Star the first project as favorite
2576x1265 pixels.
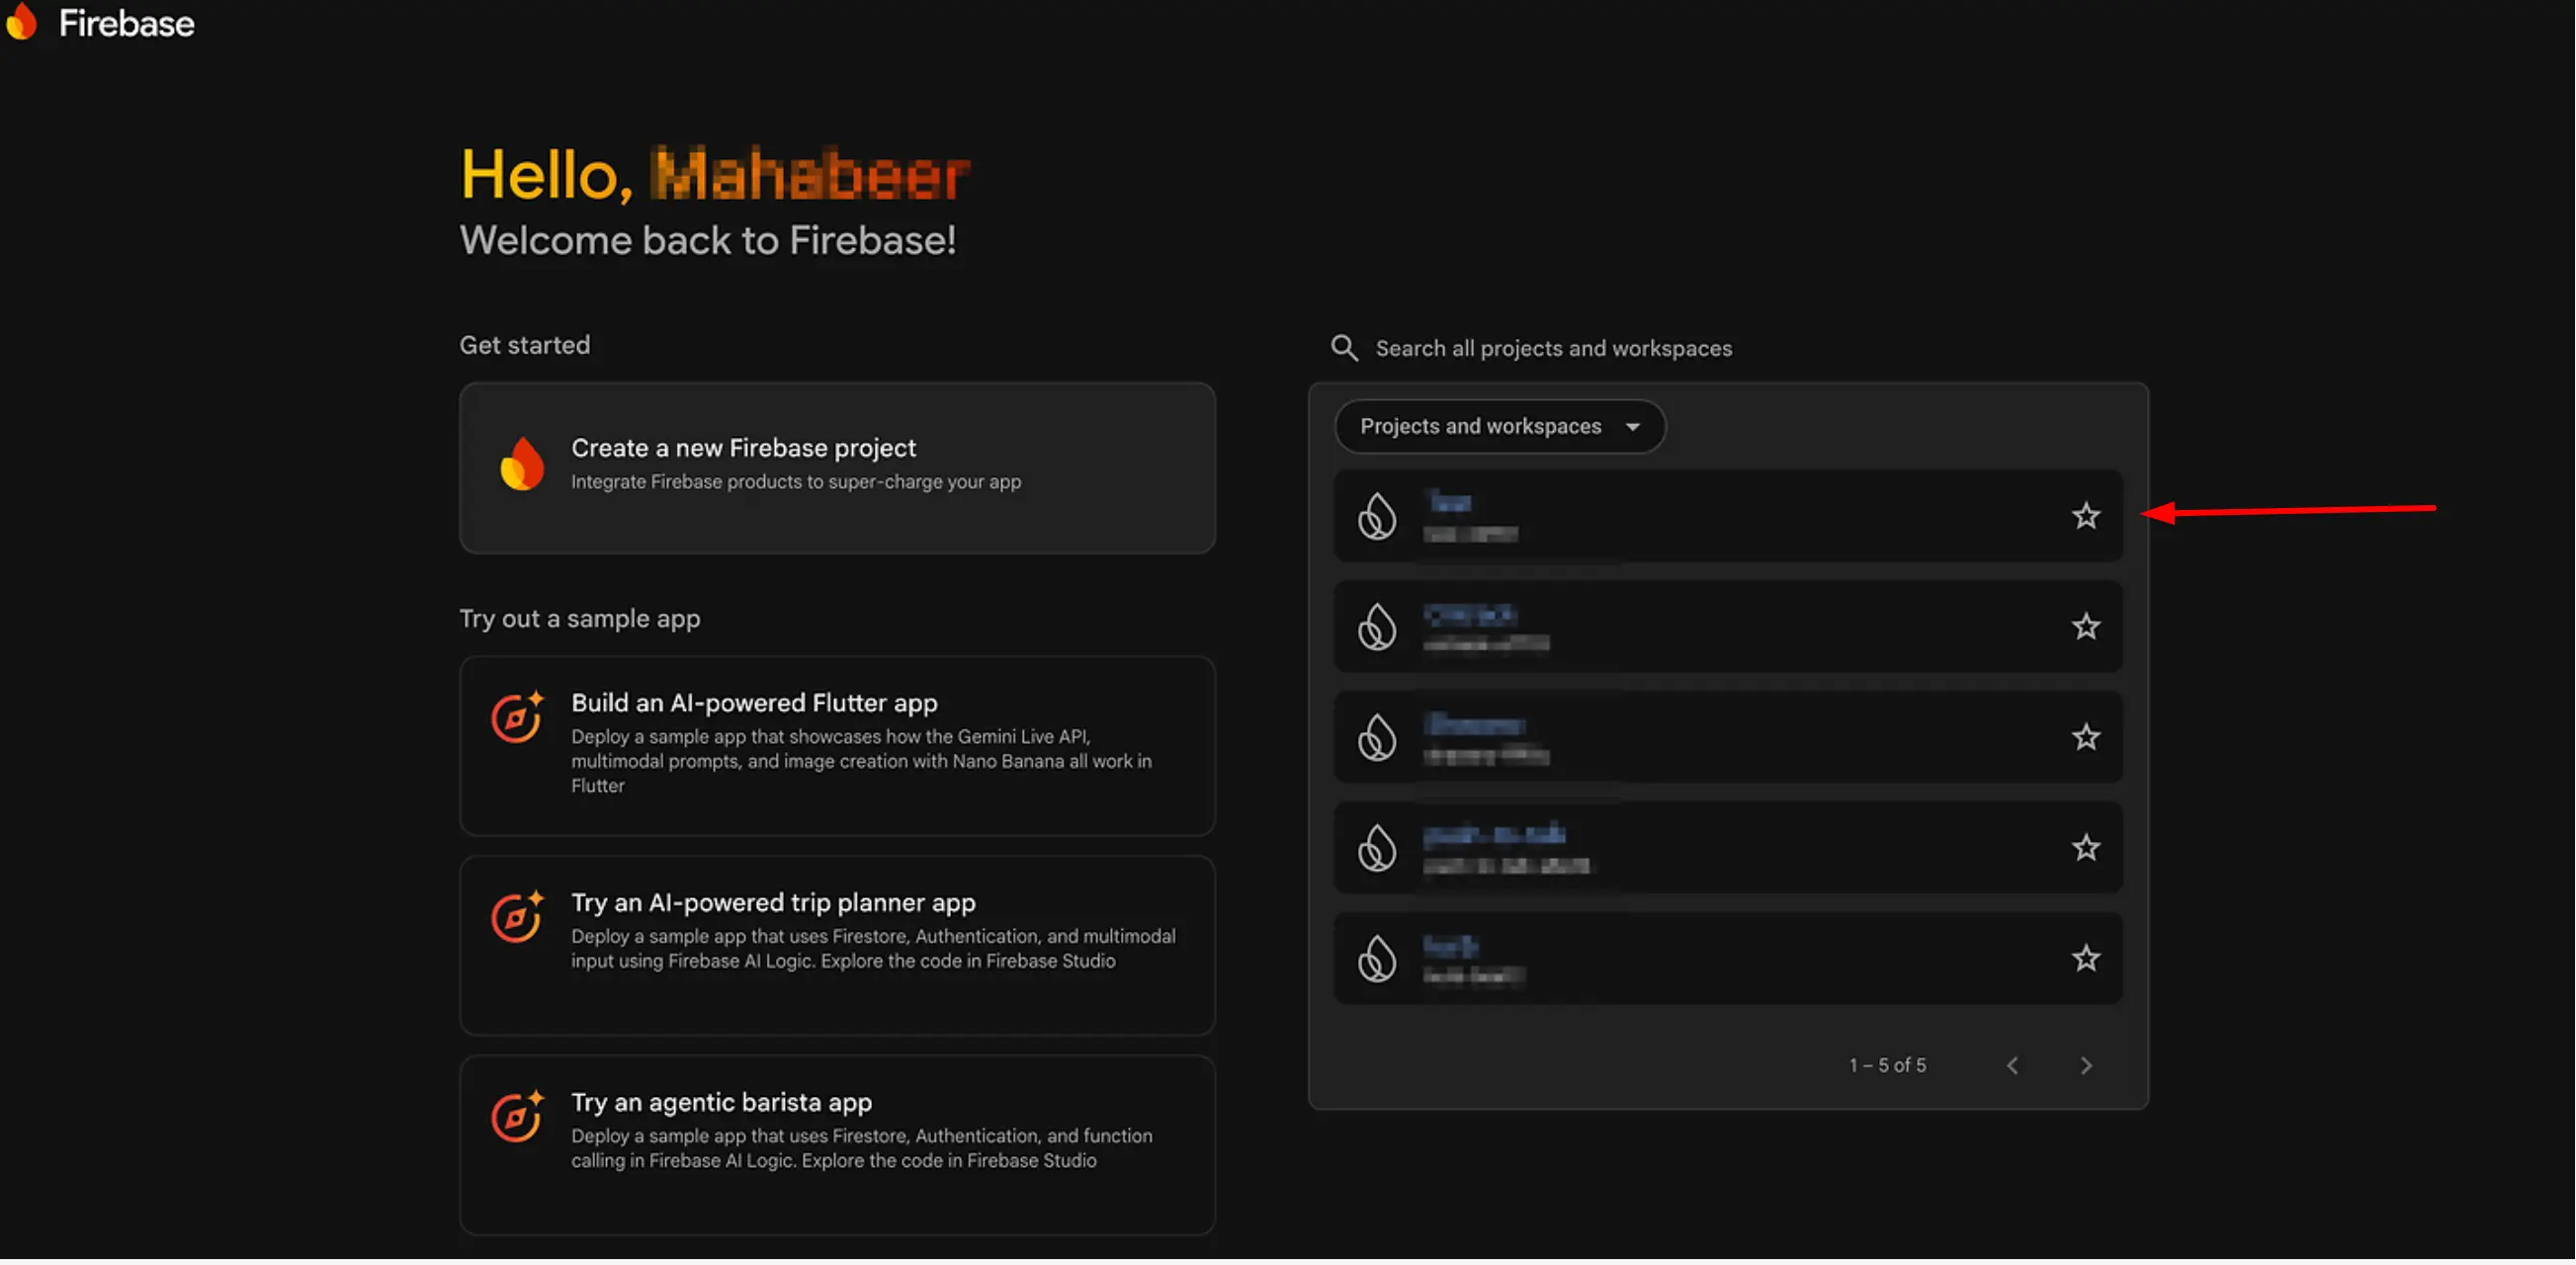coord(2087,515)
